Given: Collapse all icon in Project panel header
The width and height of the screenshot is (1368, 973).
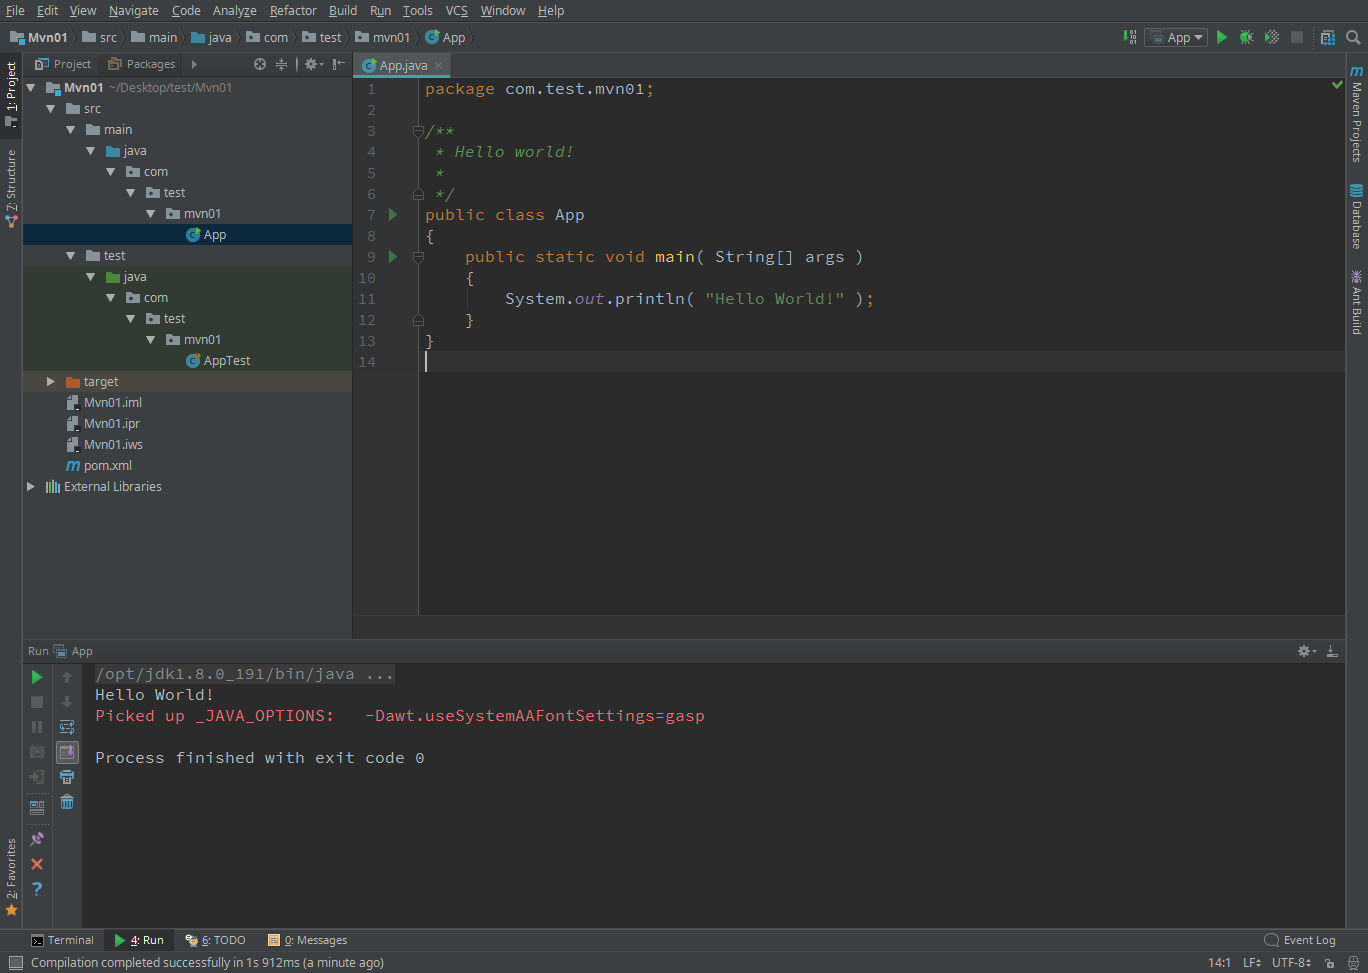Looking at the screenshot, I should coord(282,64).
